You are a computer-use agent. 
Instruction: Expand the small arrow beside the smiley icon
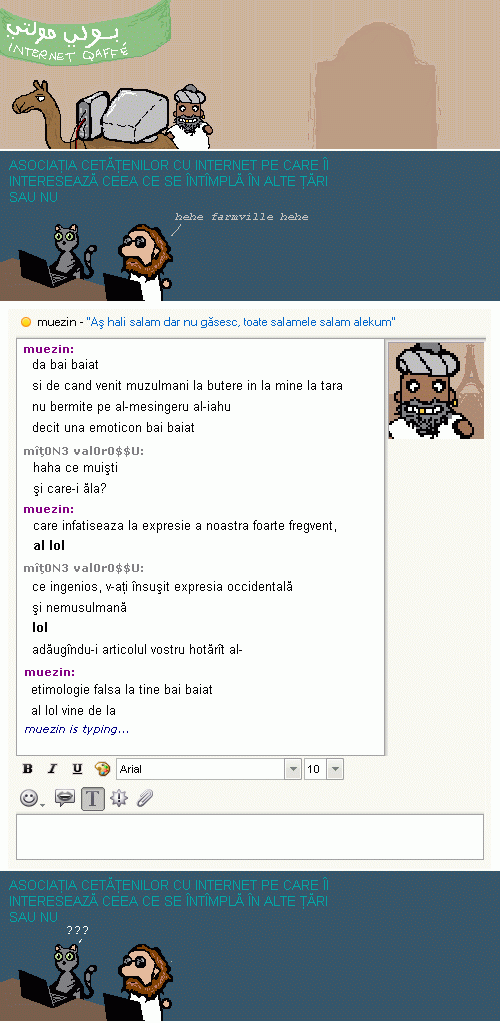pyautogui.click(x=42, y=804)
